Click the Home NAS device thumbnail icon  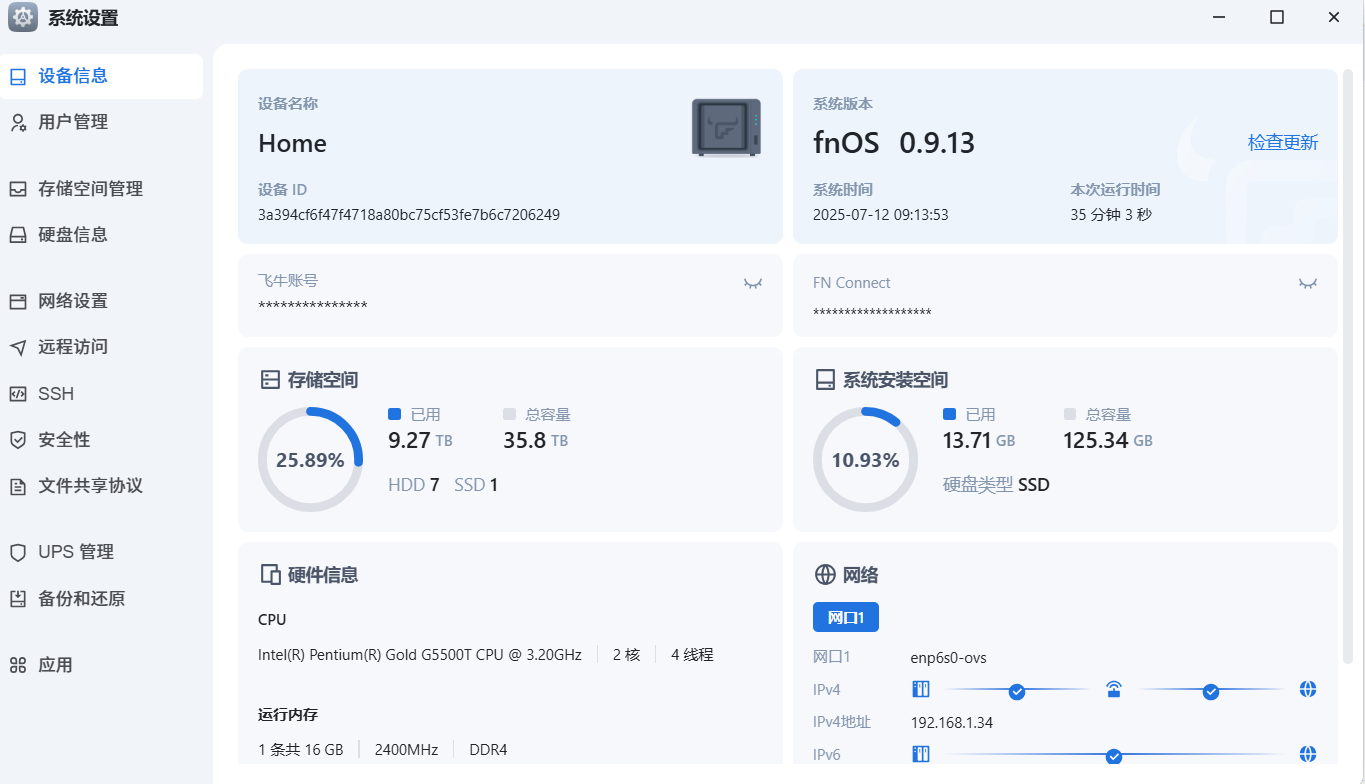pos(726,127)
